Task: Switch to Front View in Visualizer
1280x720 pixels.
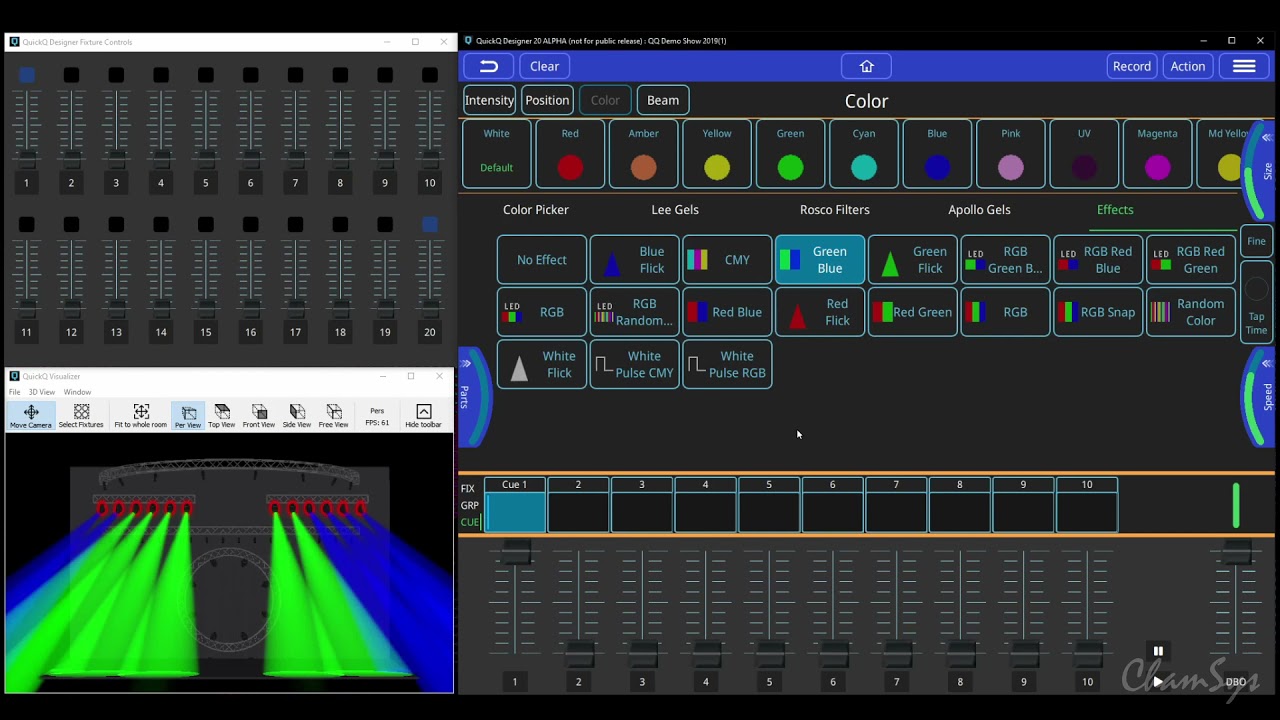Action: tap(259, 416)
